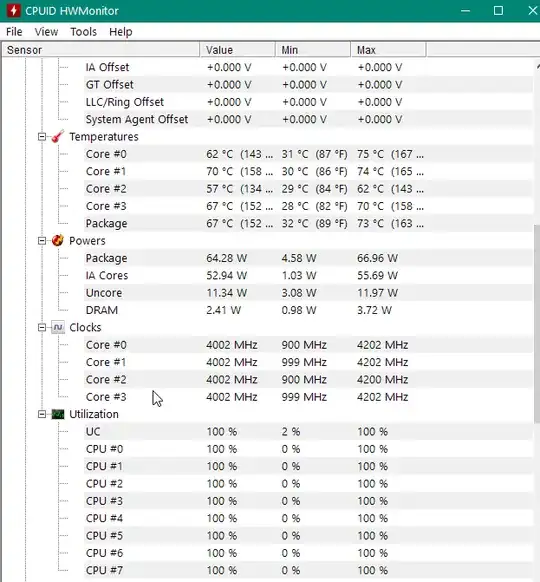Image resolution: width=540 pixels, height=582 pixels.
Task: Click the Temperatures section label
Action: (104, 137)
